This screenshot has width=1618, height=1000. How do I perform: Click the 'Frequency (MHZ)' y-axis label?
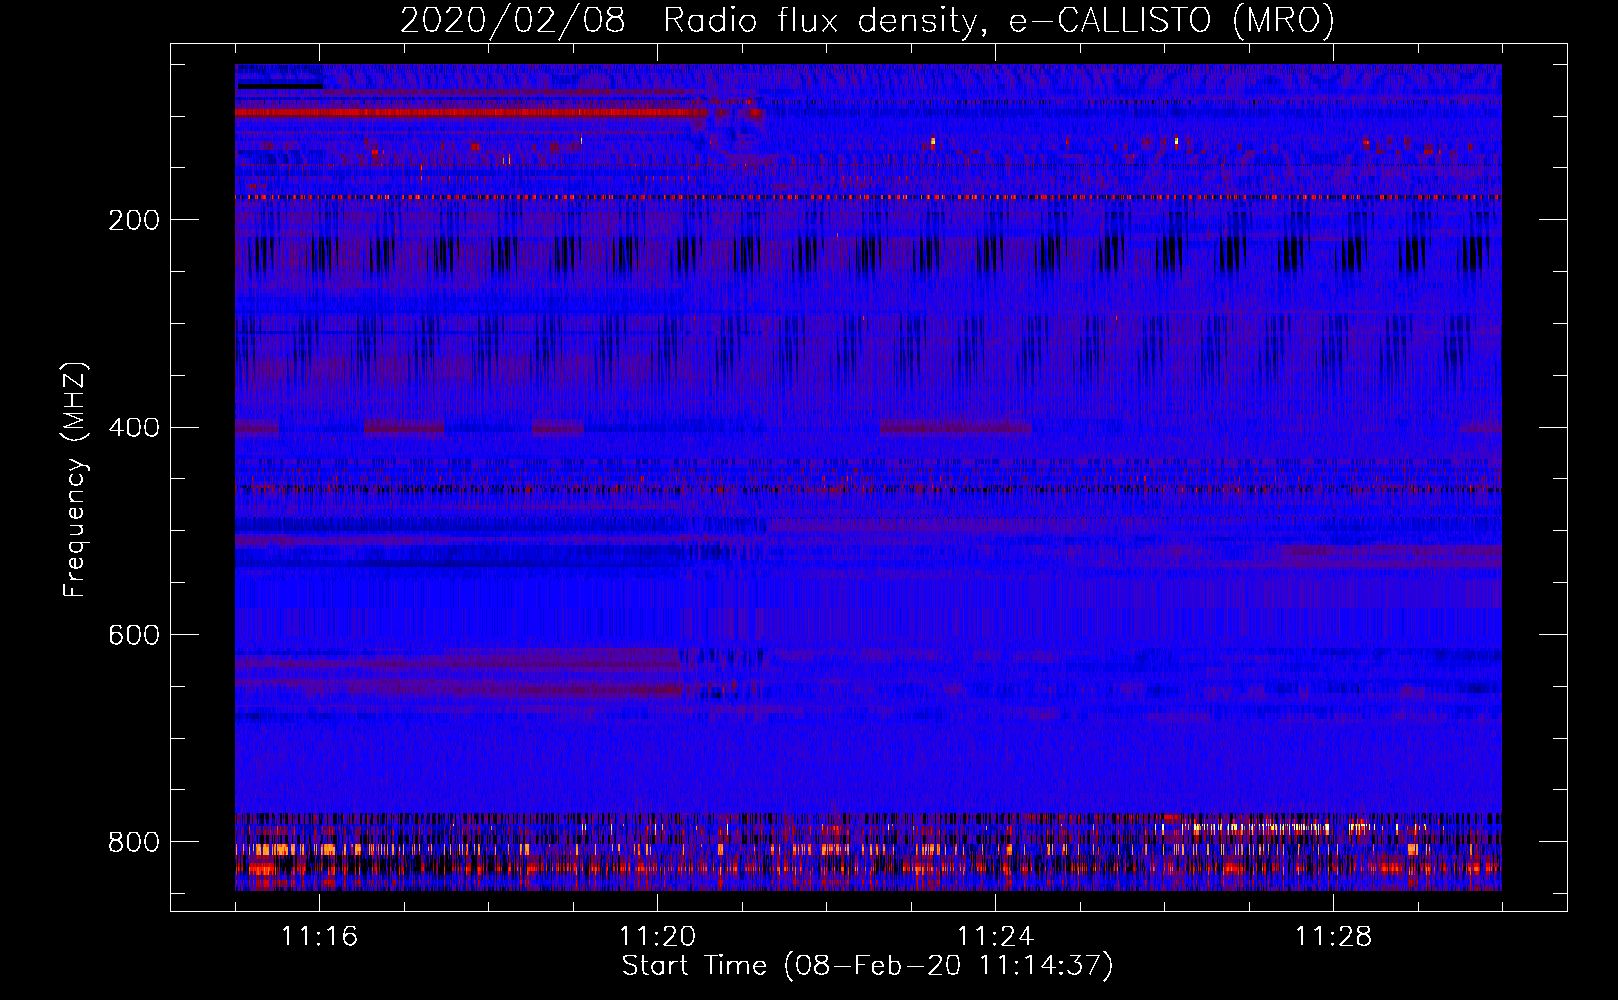pyautogui.click(x=75, y=479)
